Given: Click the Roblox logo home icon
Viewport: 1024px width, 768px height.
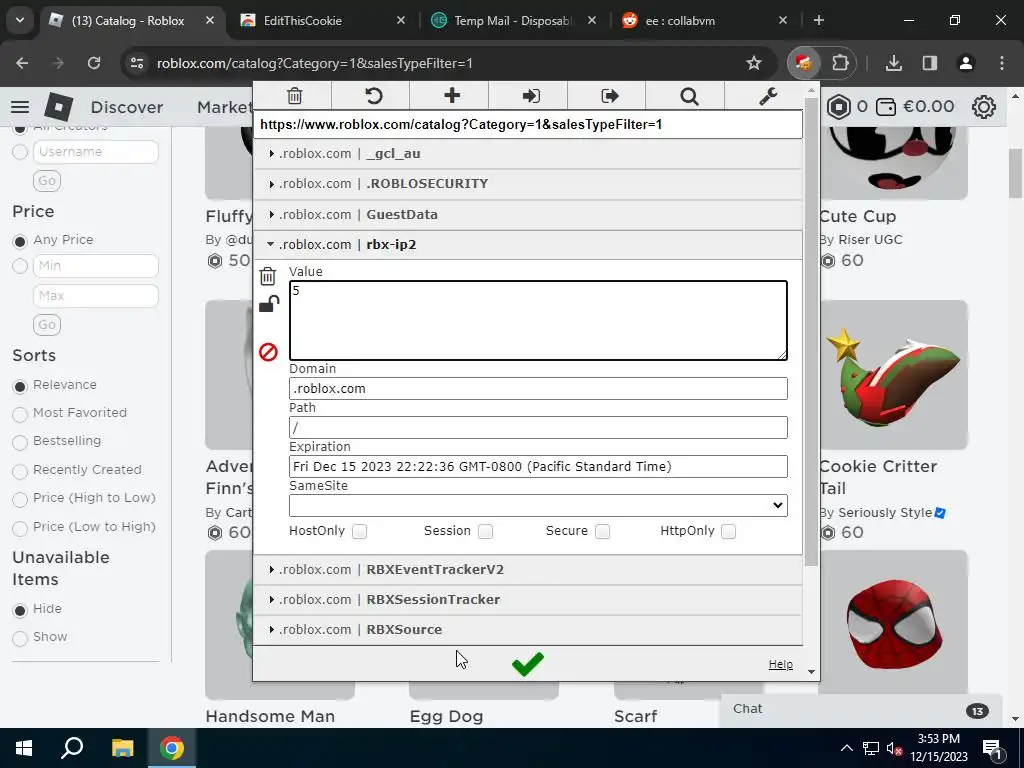Looking at the screenshot, I should click(59, 106).
